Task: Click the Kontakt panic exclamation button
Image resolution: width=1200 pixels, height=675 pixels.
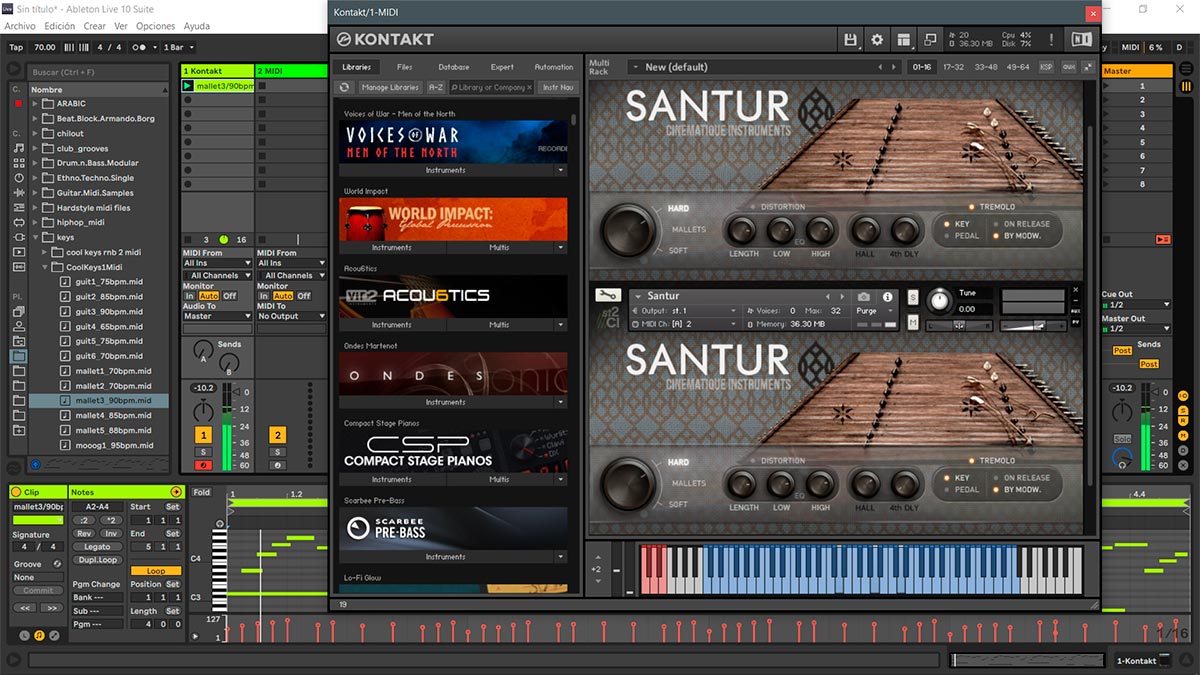Action: [x=1052, y=40]
